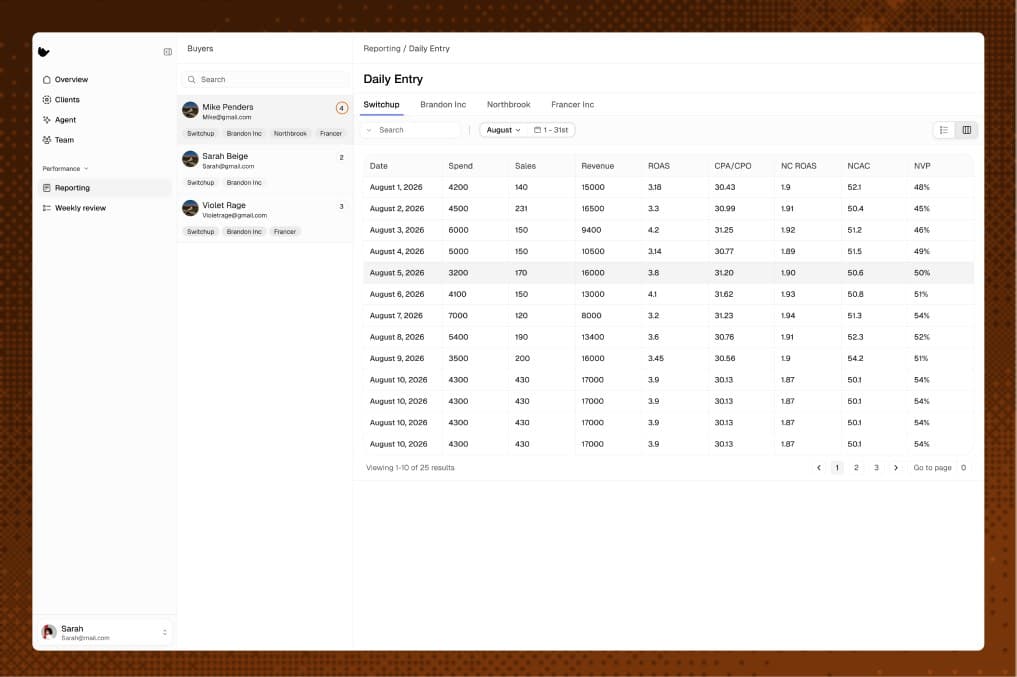
Task: Click Francer tag under Violet Rage
Action: pyautogui.click(x=285, y=232)
